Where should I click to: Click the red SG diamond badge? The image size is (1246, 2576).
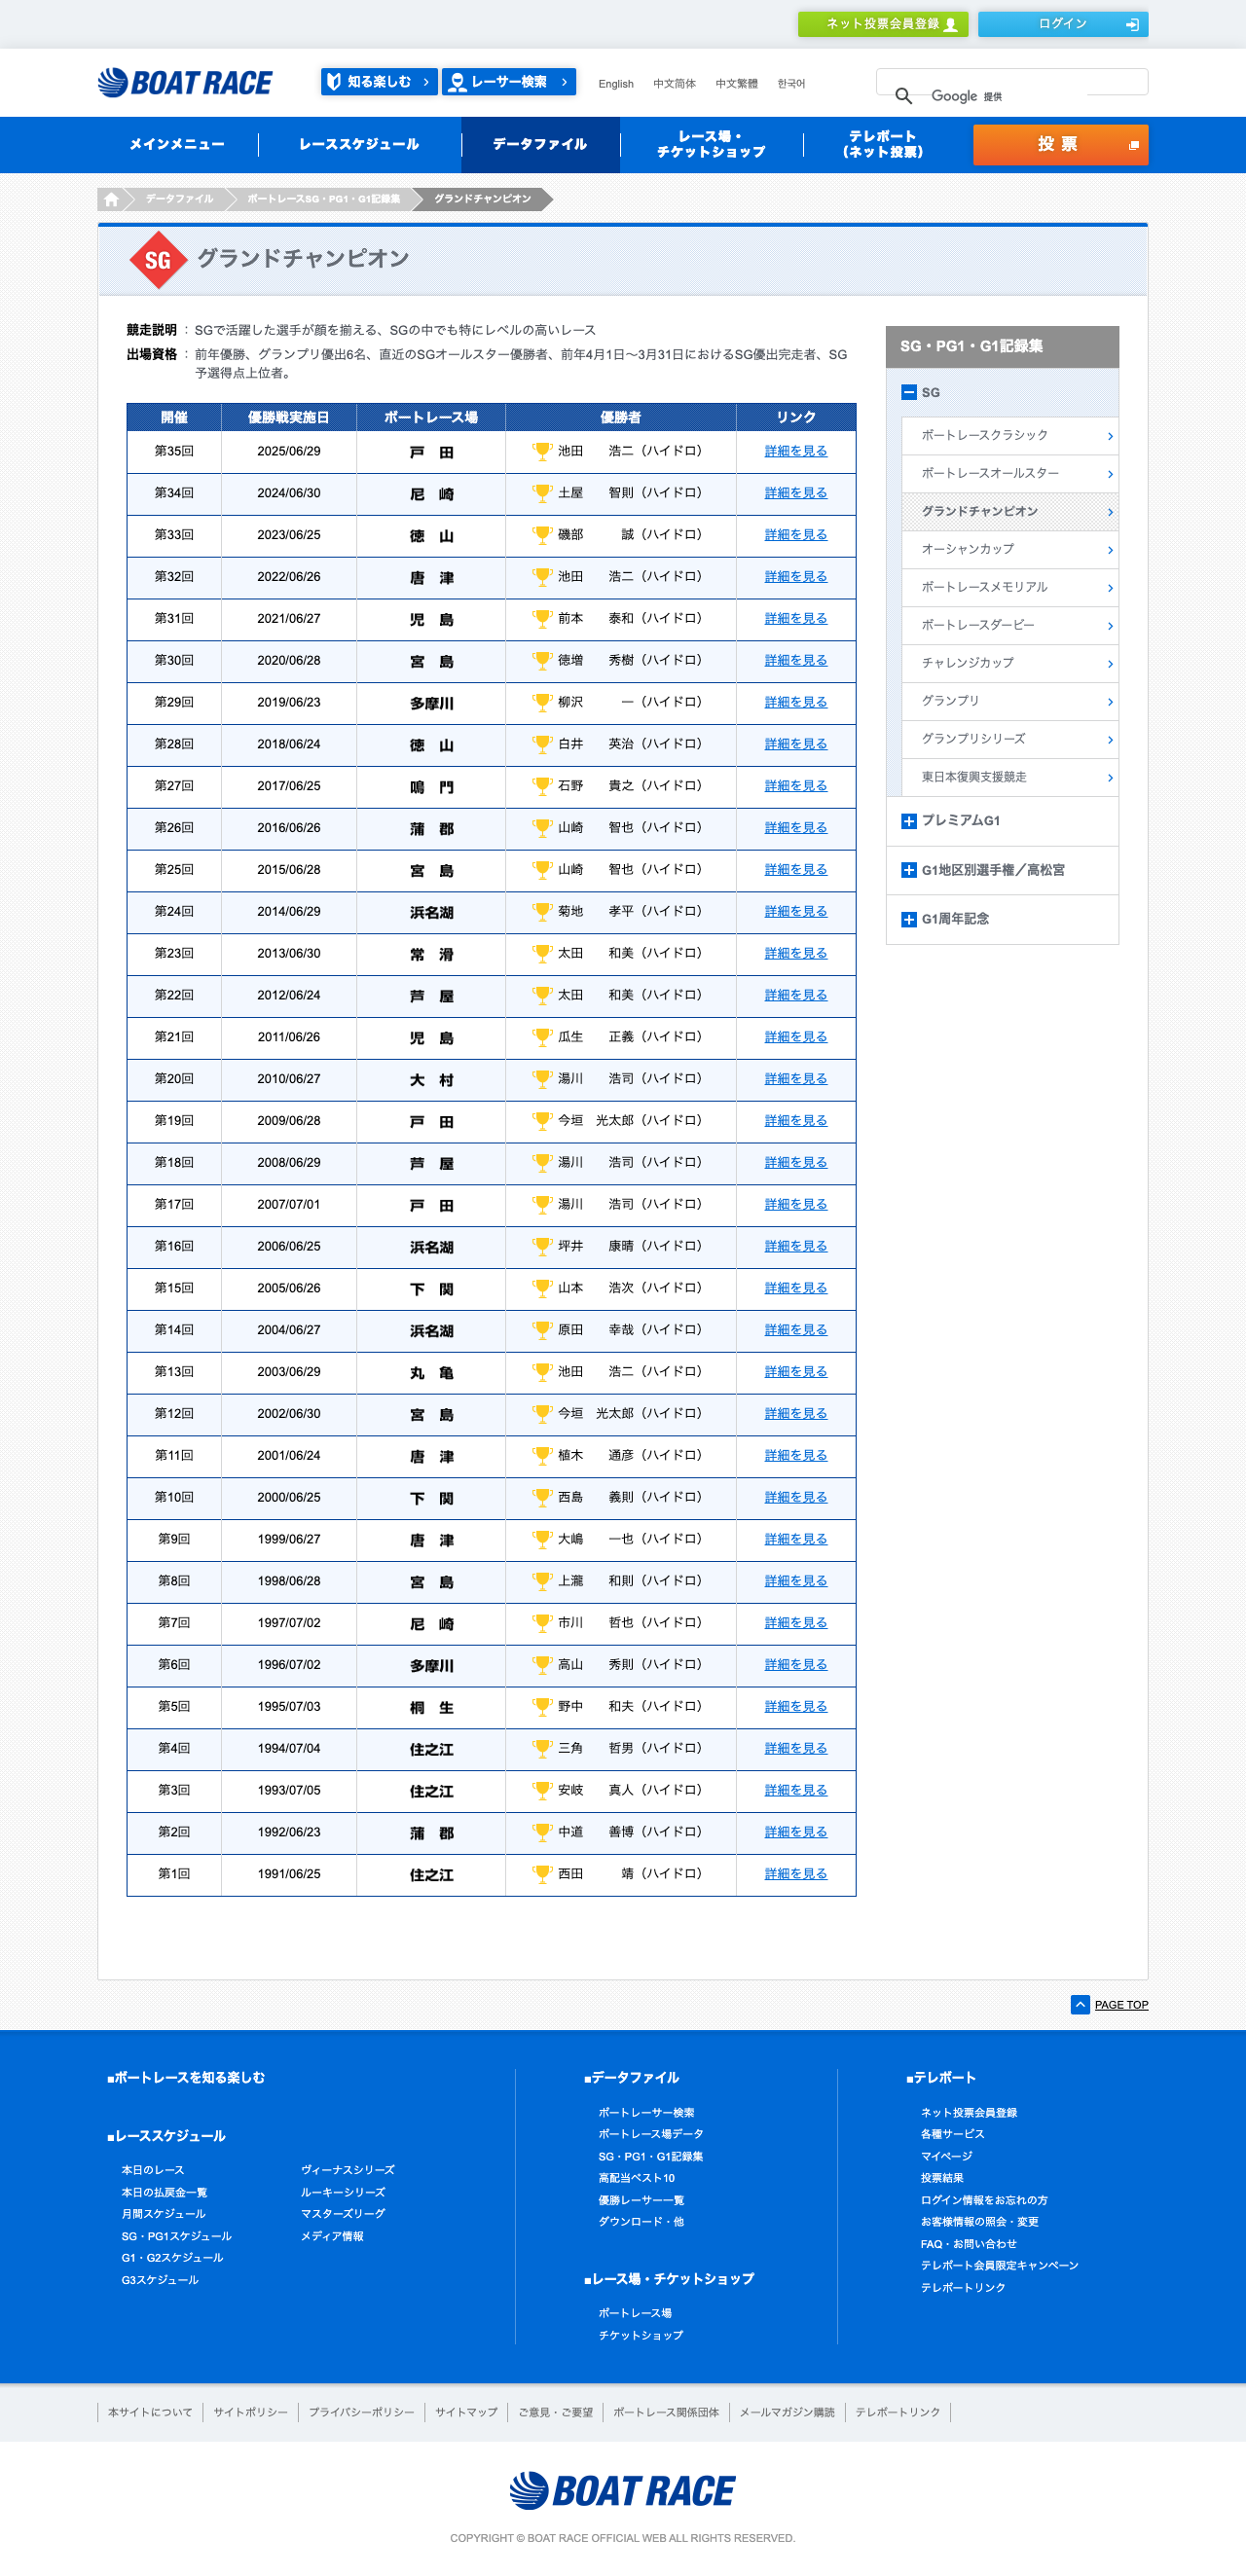[158, 261]
